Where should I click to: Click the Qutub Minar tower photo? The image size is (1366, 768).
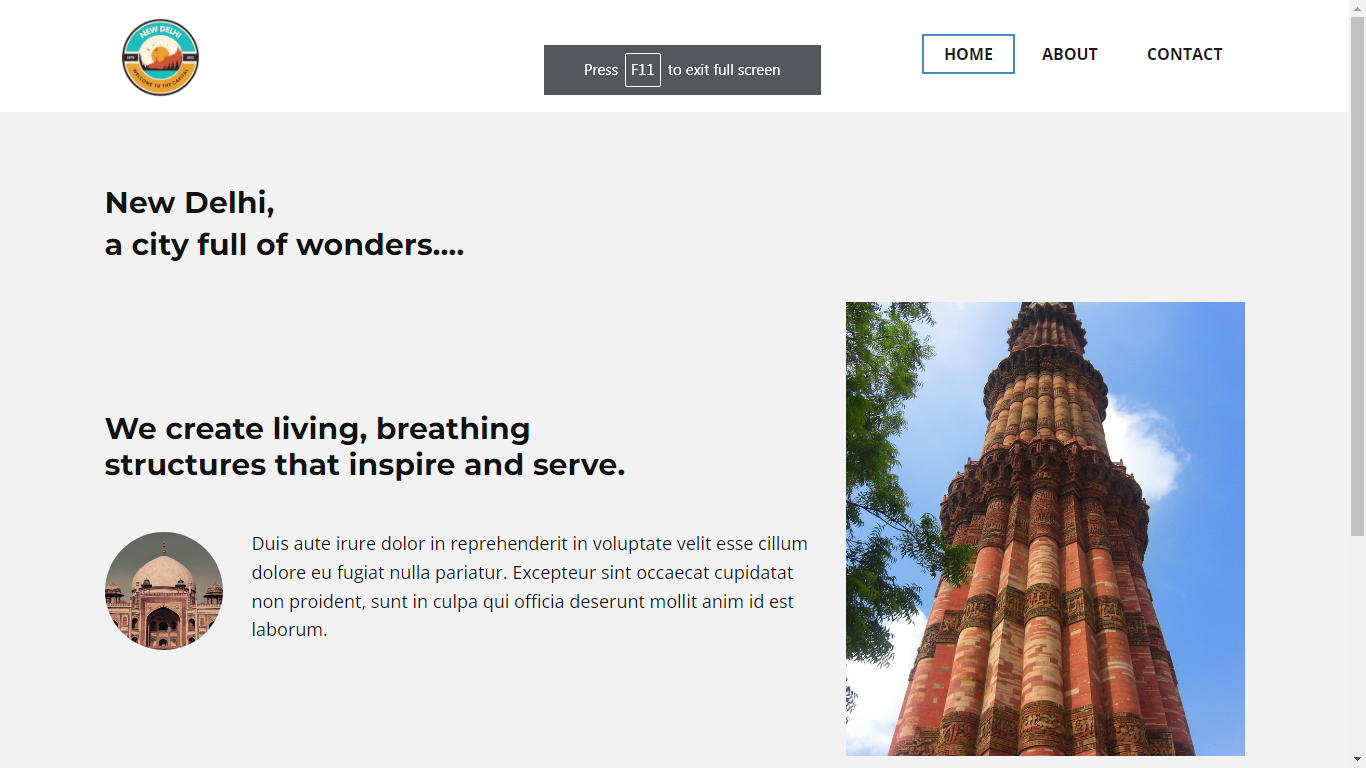1045,530
